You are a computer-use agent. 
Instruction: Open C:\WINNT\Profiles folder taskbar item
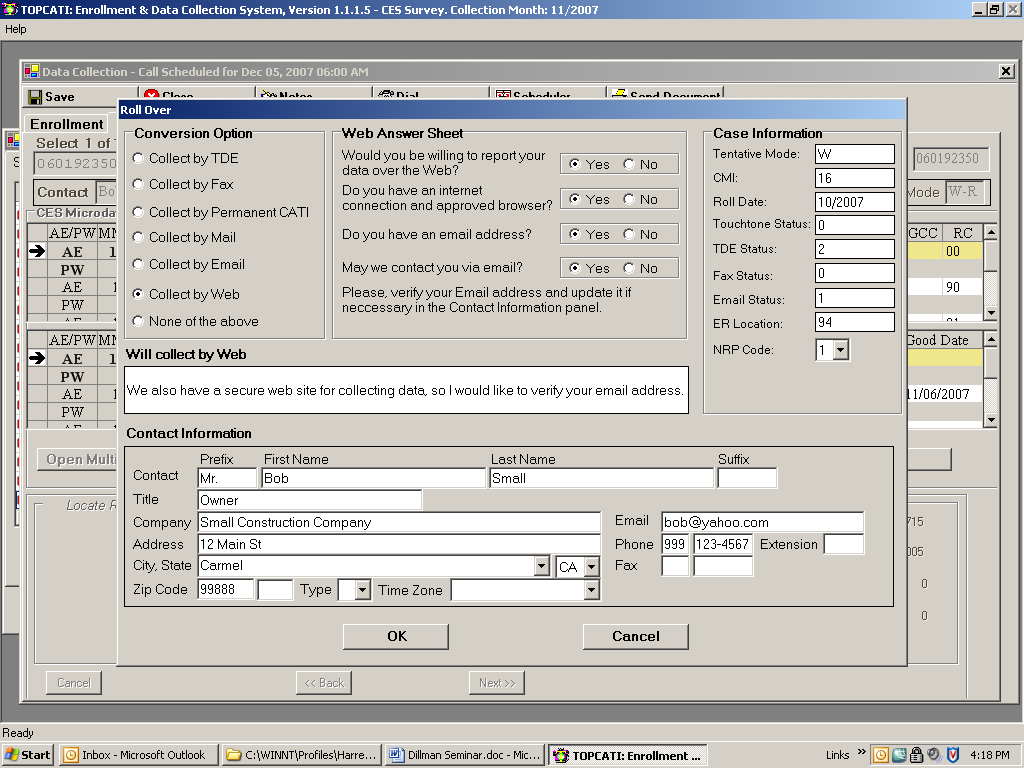[x=301, y=755]
